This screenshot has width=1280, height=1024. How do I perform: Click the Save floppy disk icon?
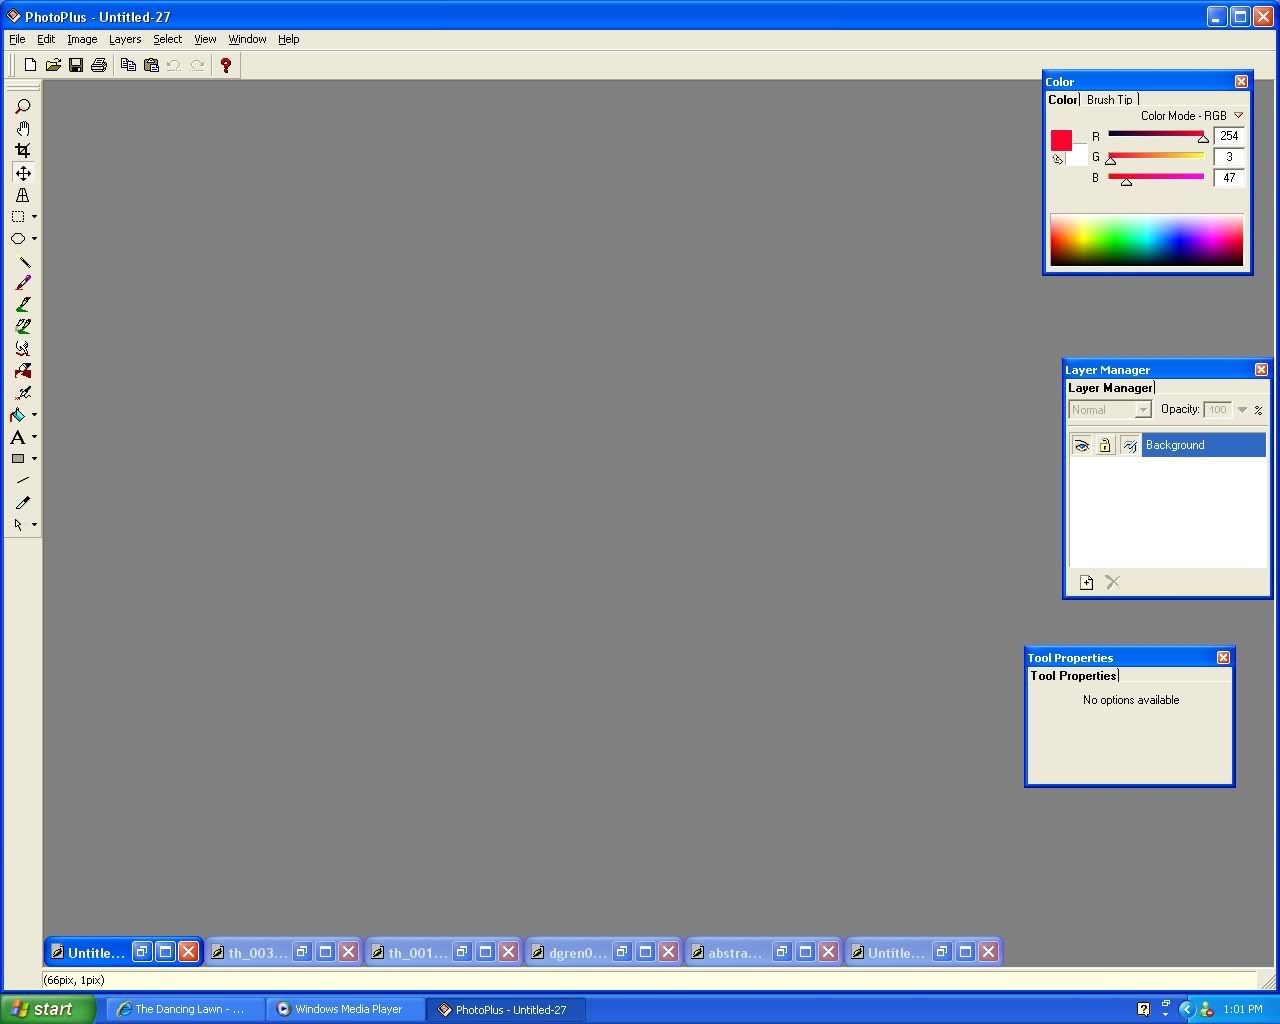tap(76, 65)
